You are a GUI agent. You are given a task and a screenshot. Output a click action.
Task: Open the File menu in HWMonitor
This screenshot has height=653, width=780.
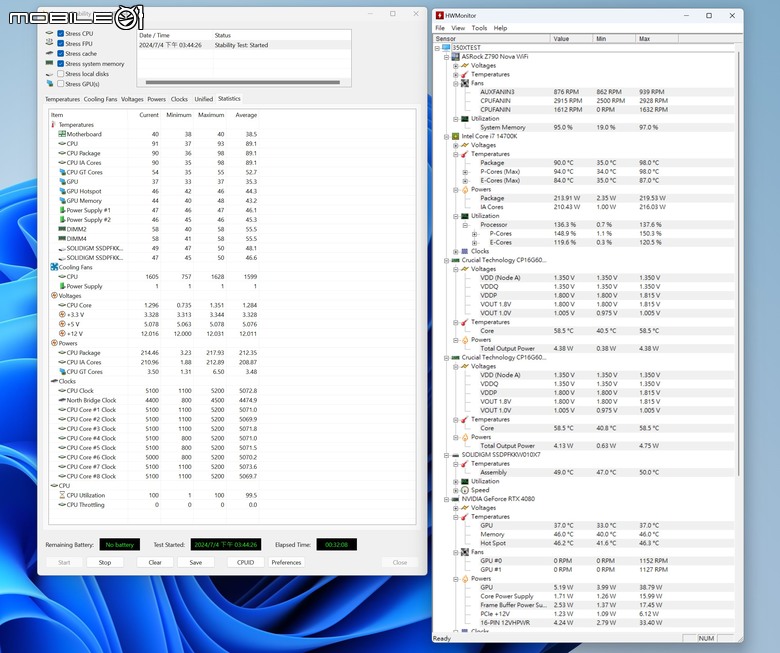(x=440, y=28)
